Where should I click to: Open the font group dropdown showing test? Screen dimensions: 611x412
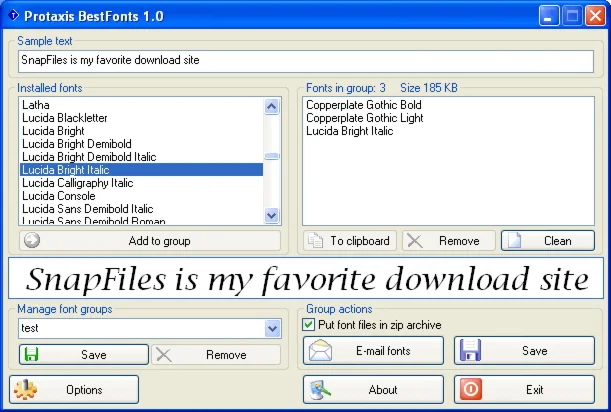[x=272, y=329]
